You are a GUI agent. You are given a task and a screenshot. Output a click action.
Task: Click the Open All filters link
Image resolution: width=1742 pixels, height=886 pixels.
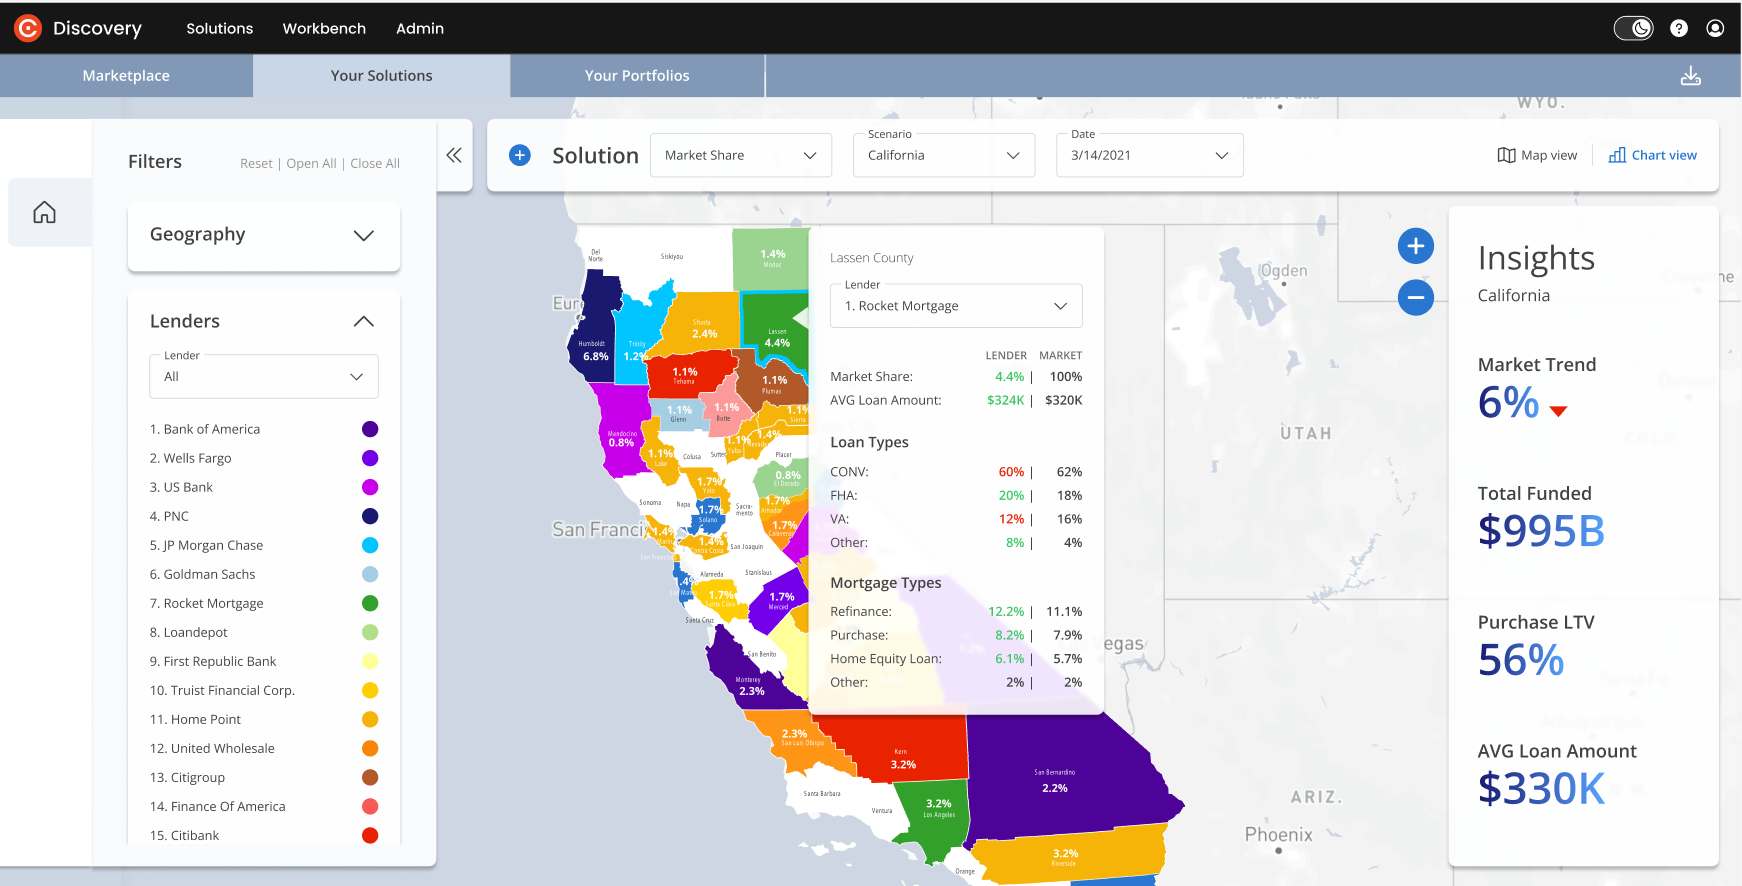coord(311,163)
